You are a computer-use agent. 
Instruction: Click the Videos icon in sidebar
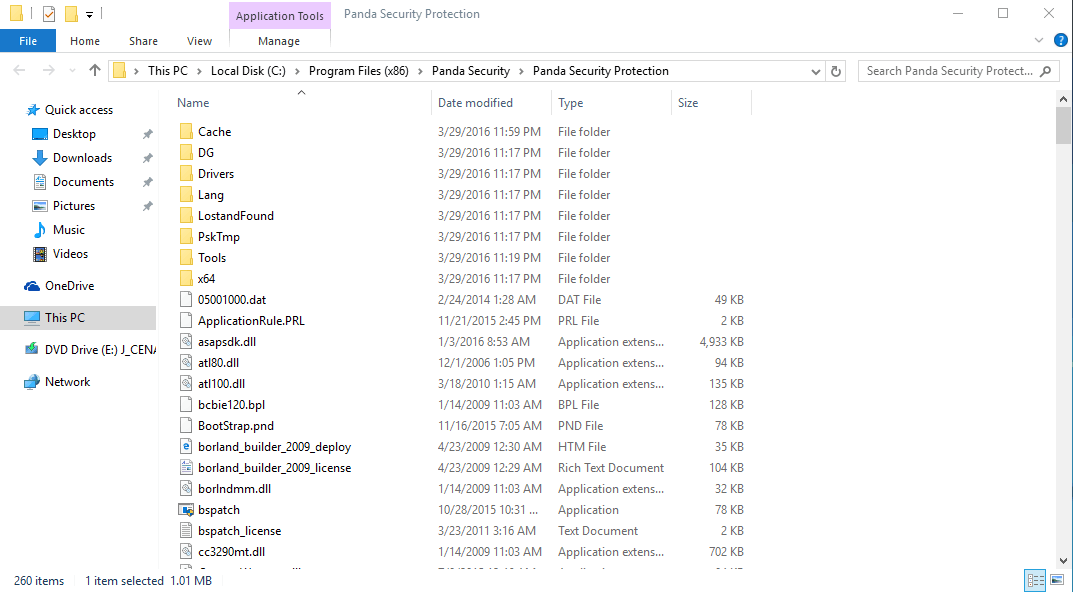[x=40, y=254]
